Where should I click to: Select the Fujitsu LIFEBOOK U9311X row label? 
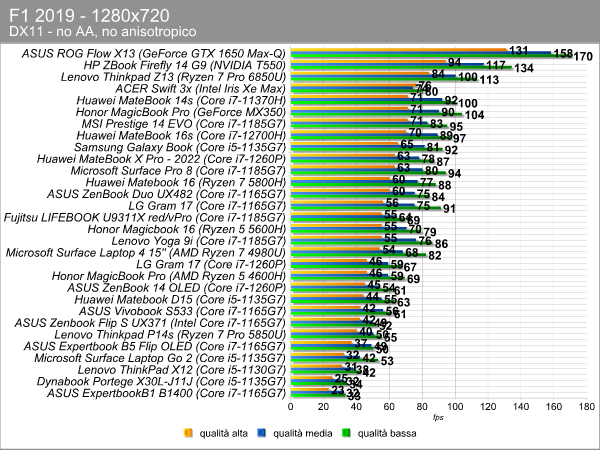[145, 218]
